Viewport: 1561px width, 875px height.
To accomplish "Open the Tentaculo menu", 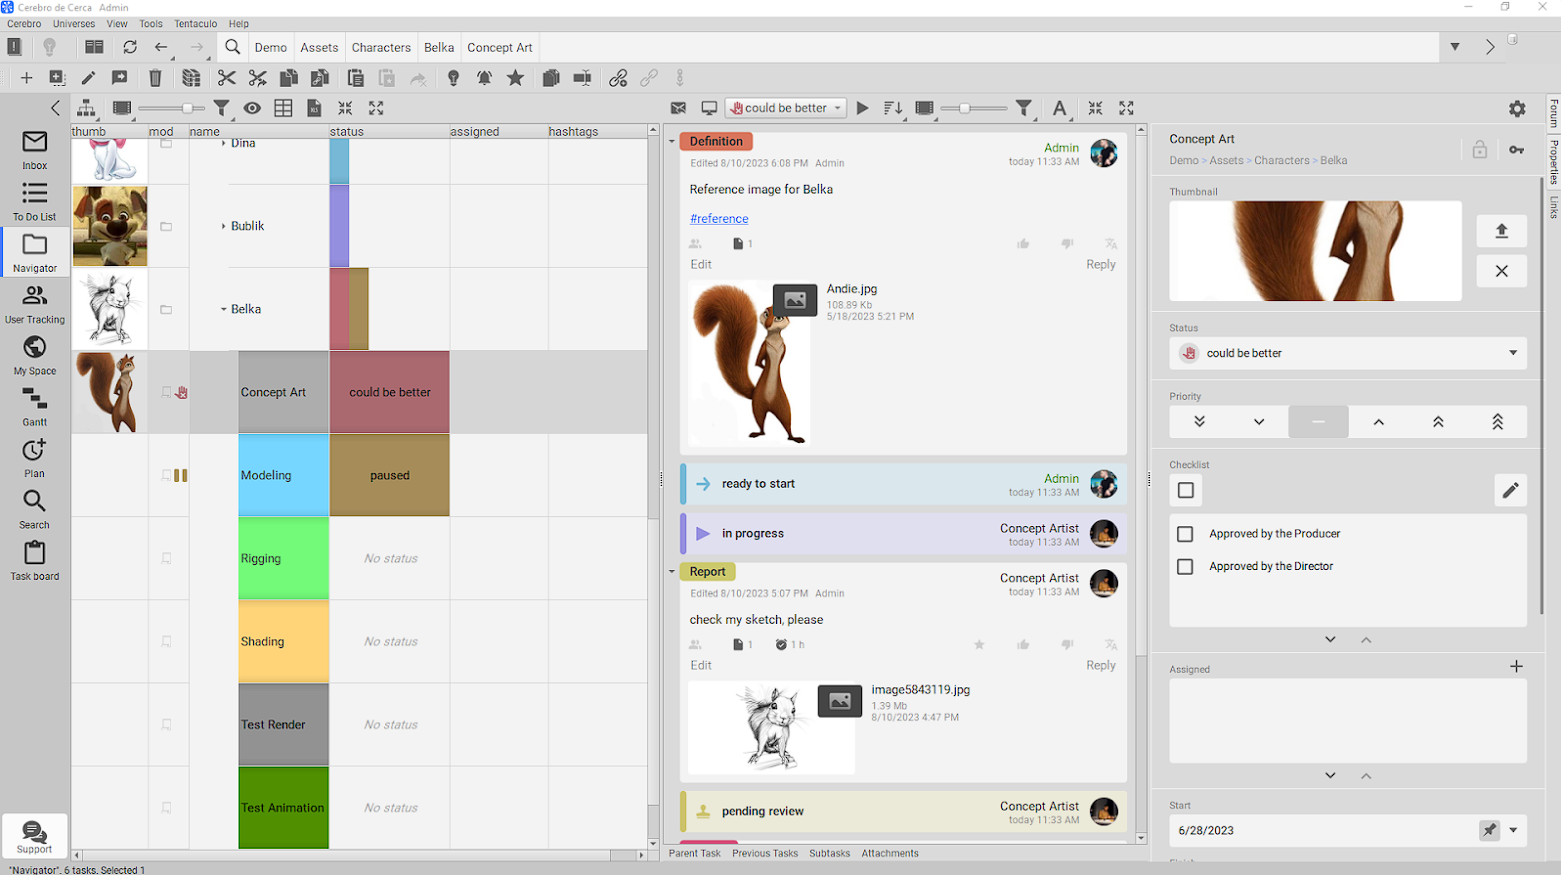I will click(x=195, y=24).
